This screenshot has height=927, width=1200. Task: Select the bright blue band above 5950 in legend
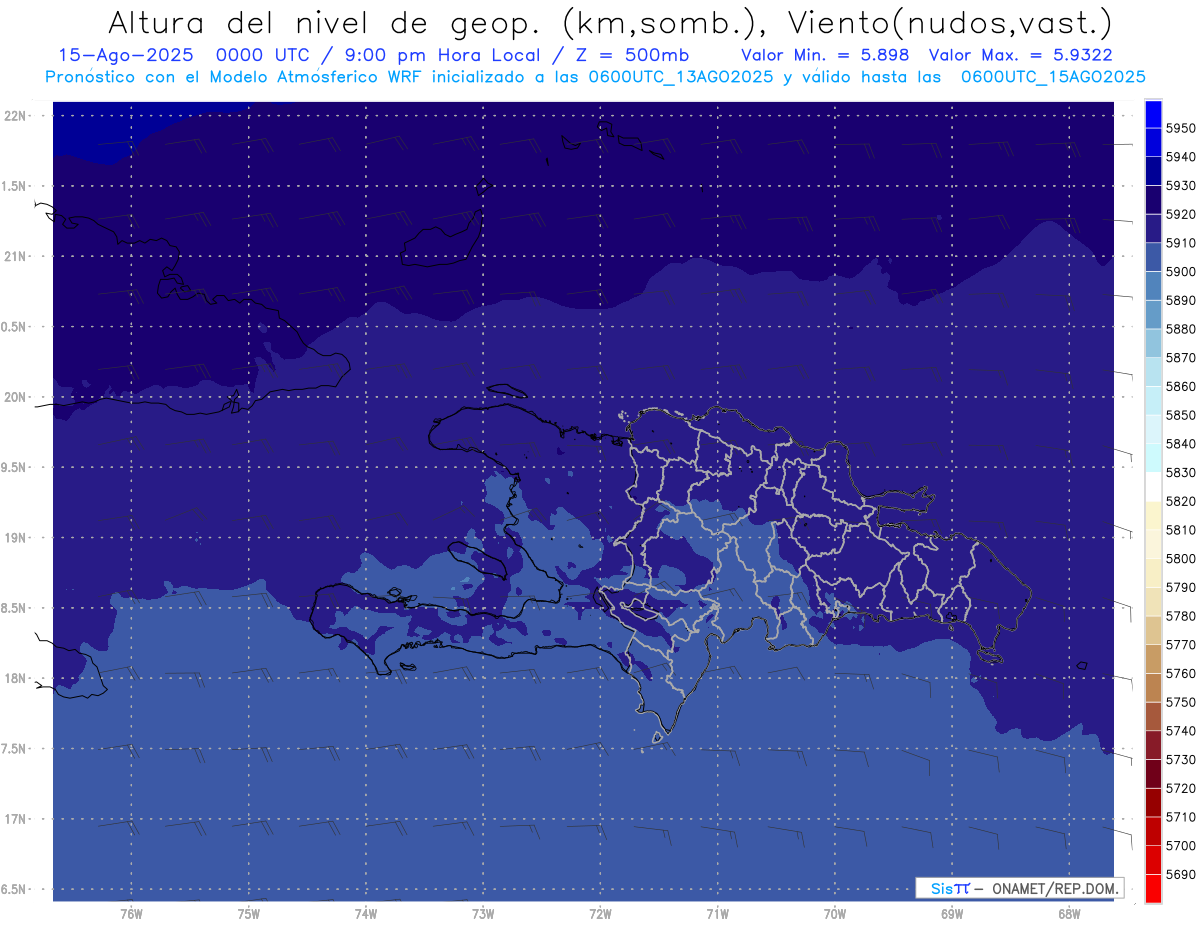point(1153,114)
